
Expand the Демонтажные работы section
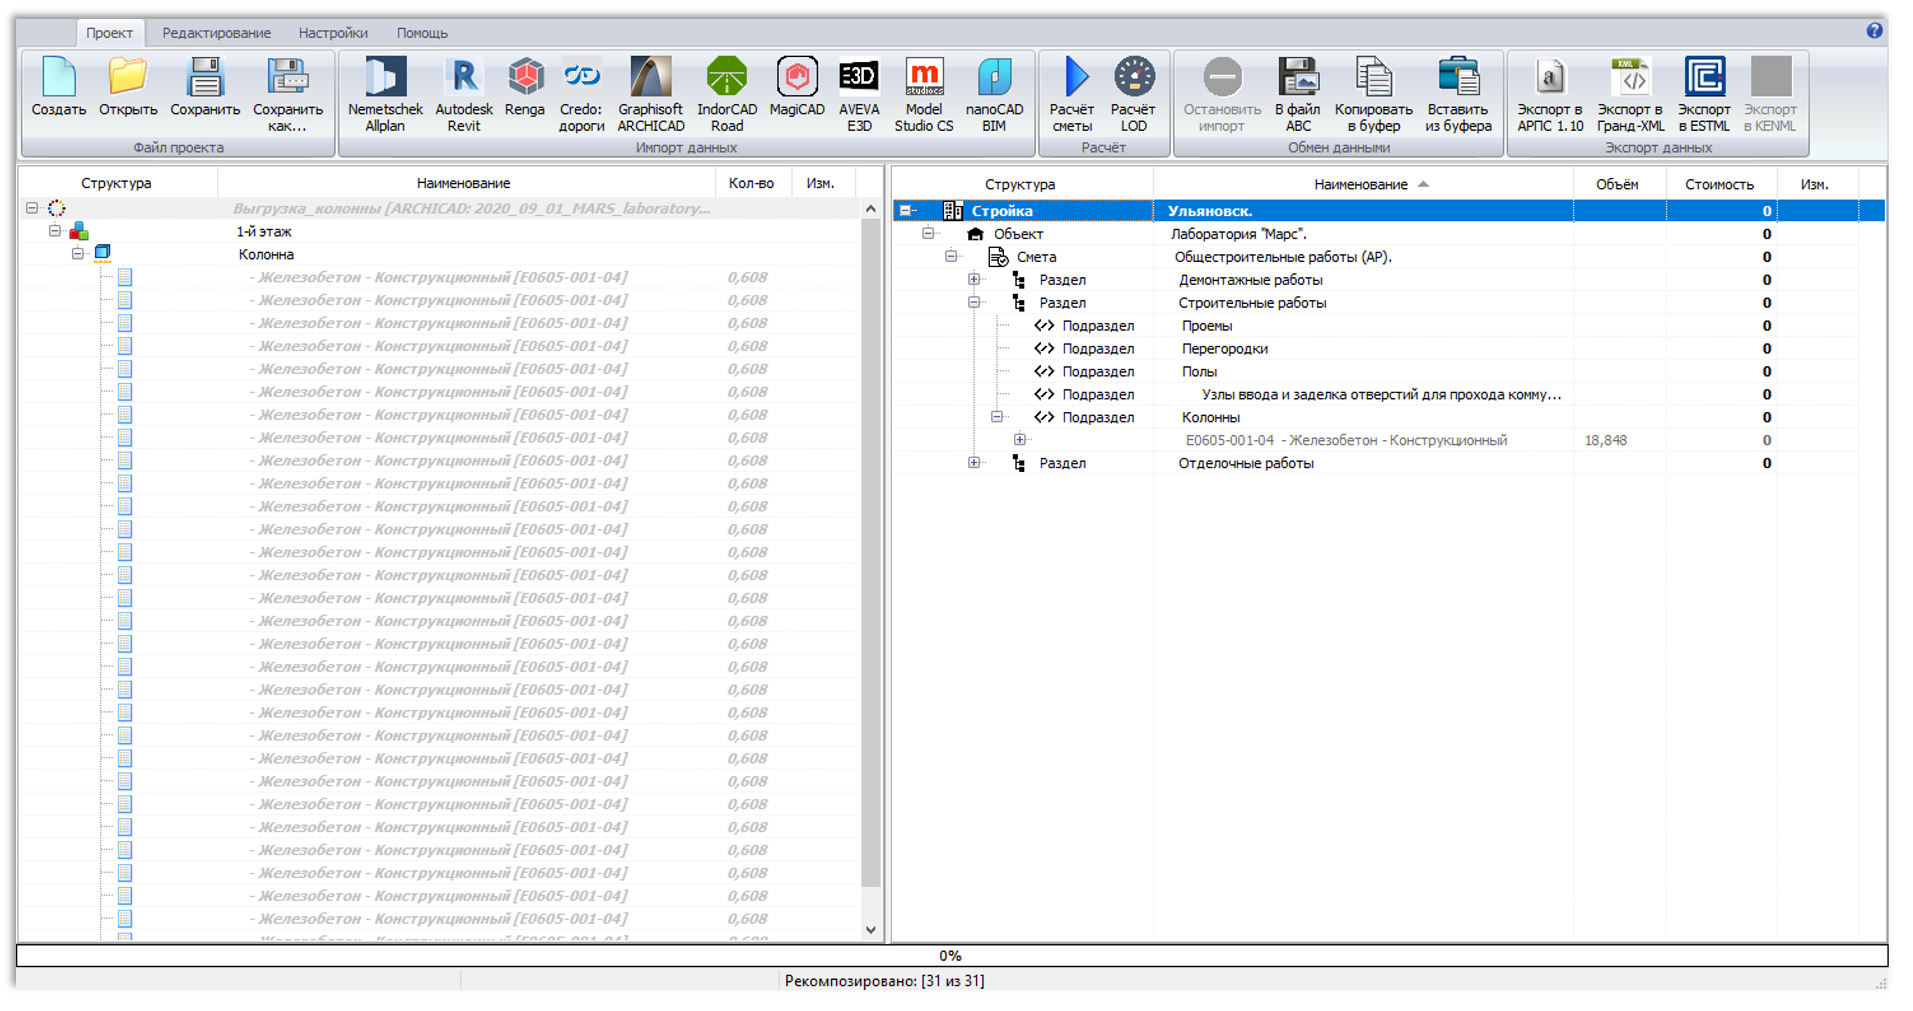tap(974, 280)
